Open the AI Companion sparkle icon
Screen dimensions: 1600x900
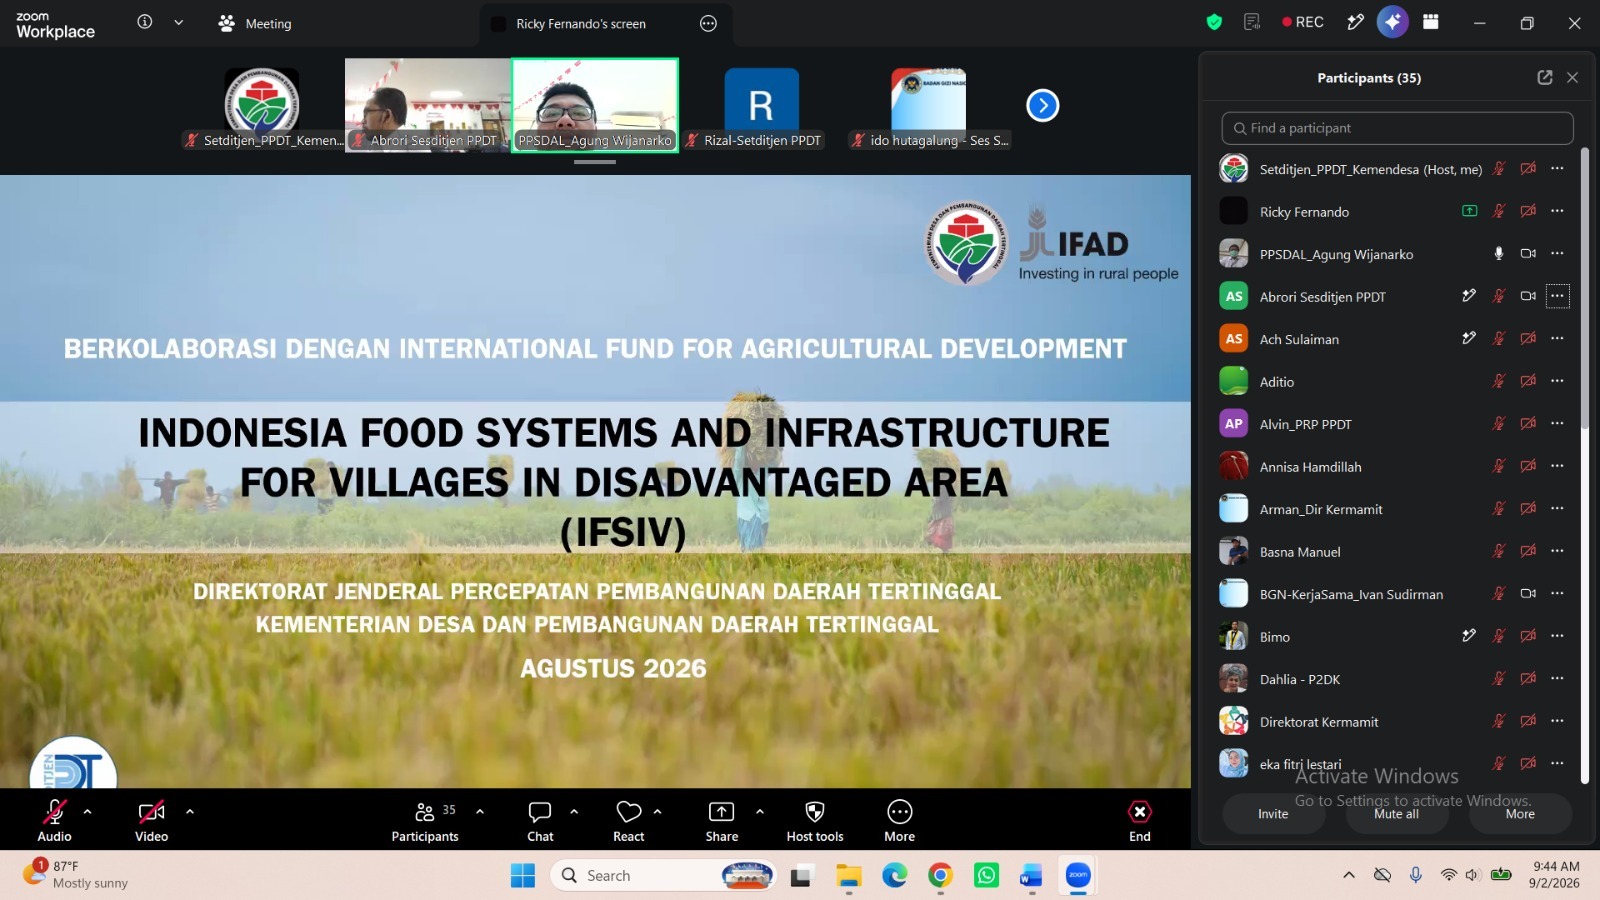pos(1392,22)
